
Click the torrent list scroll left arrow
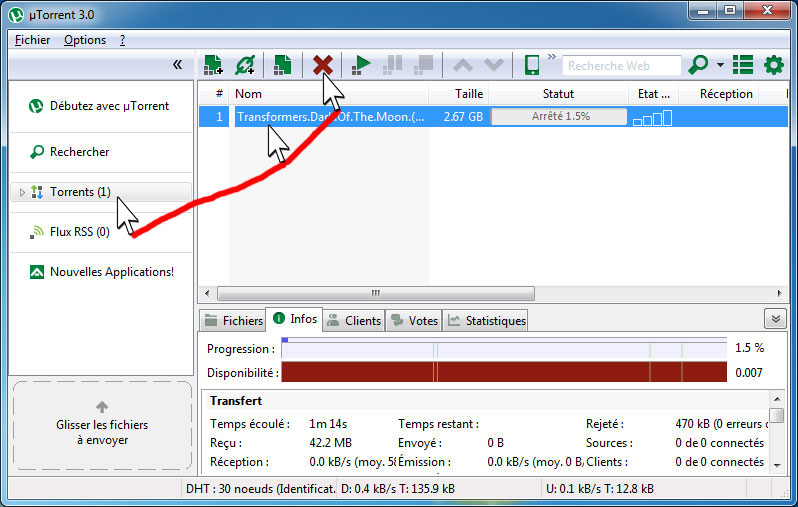(207, 293)
